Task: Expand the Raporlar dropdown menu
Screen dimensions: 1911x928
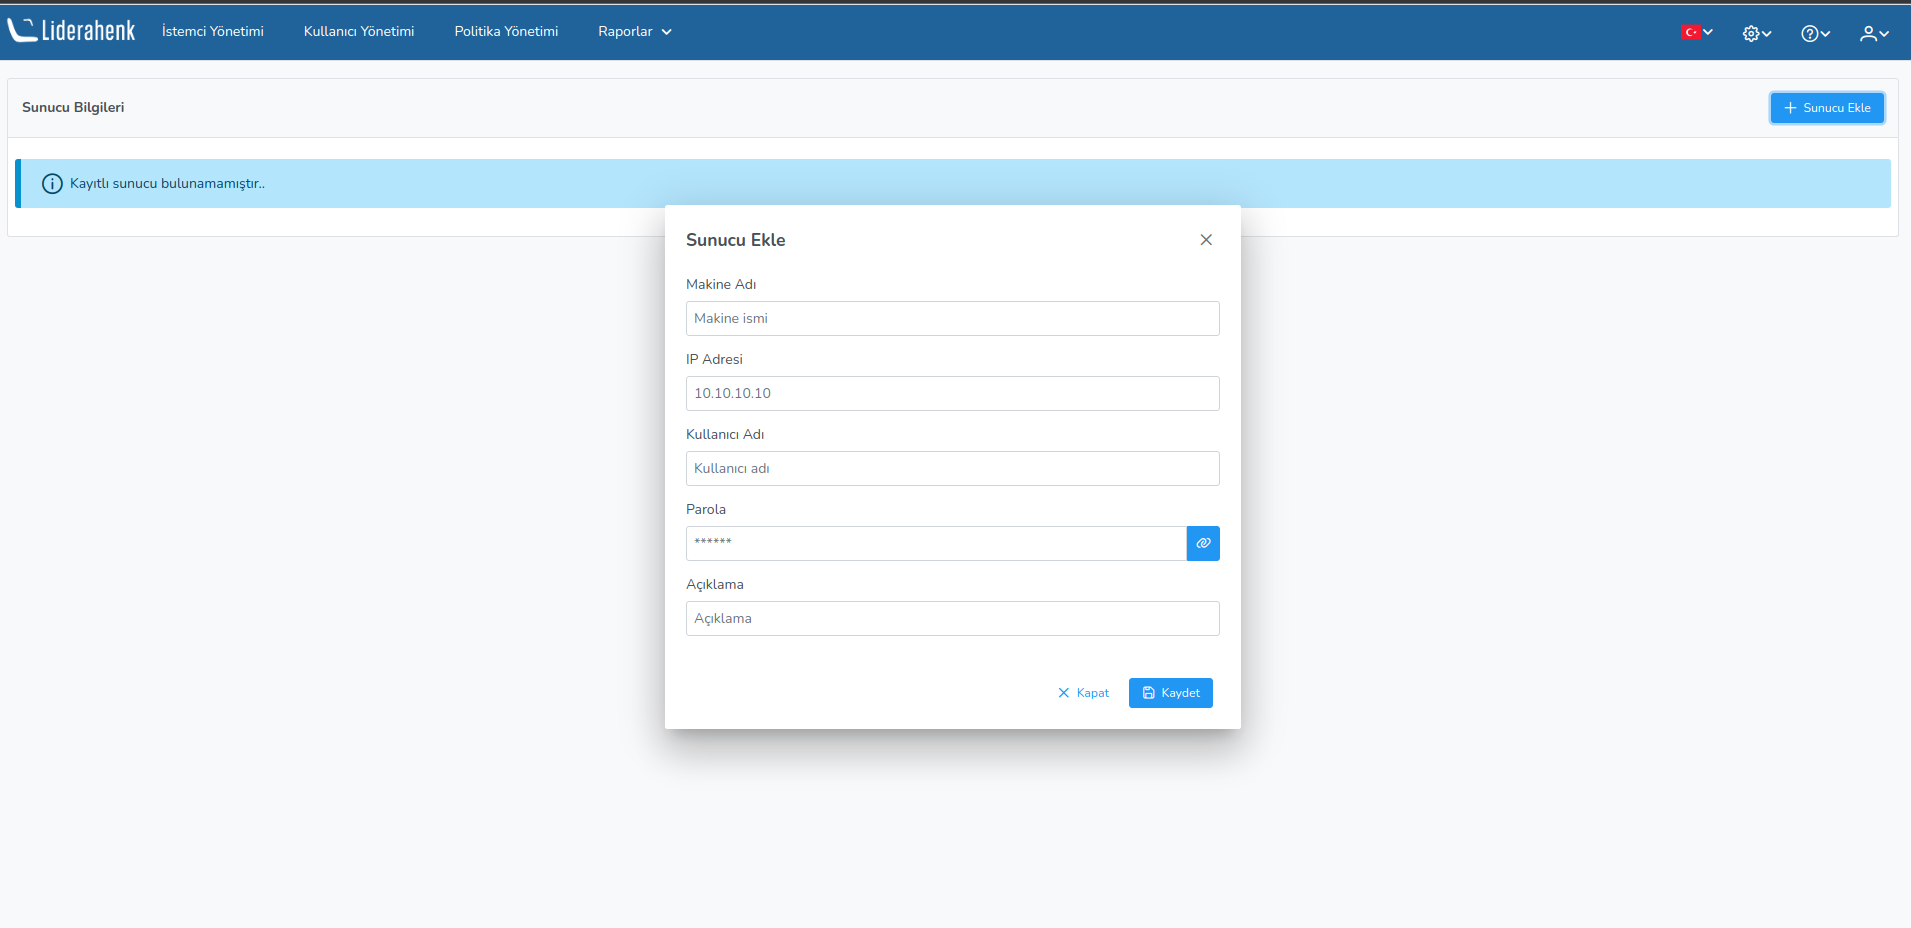Action: point(634,32)
